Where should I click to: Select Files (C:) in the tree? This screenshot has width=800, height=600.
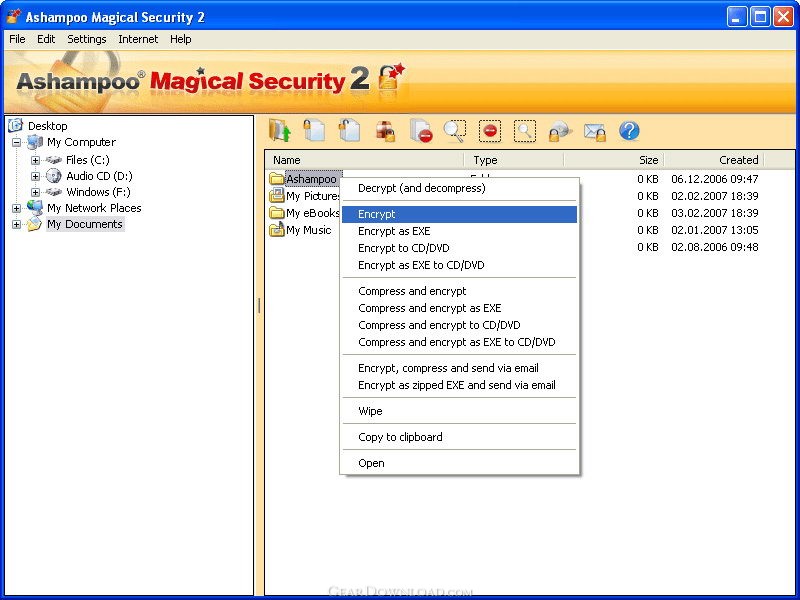pyautogui.click(x=88, y=160)
